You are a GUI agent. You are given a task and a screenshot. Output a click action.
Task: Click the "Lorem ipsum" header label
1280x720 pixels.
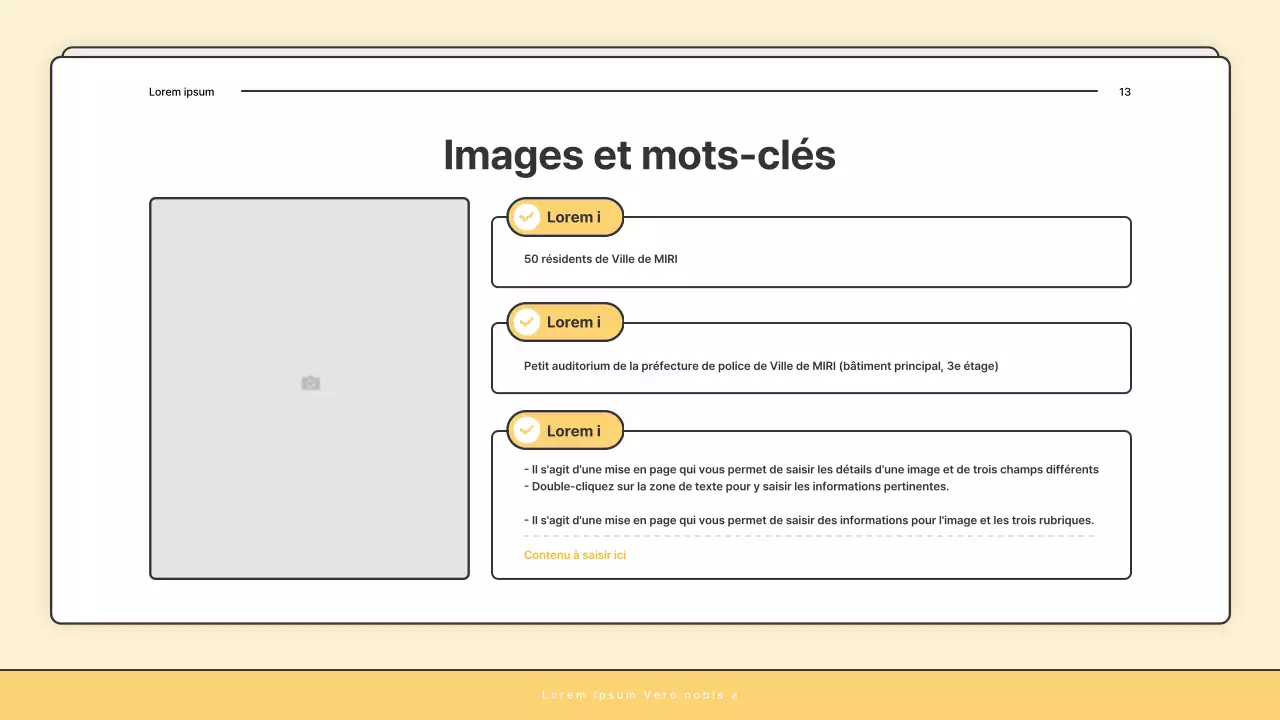coord(181,92)
